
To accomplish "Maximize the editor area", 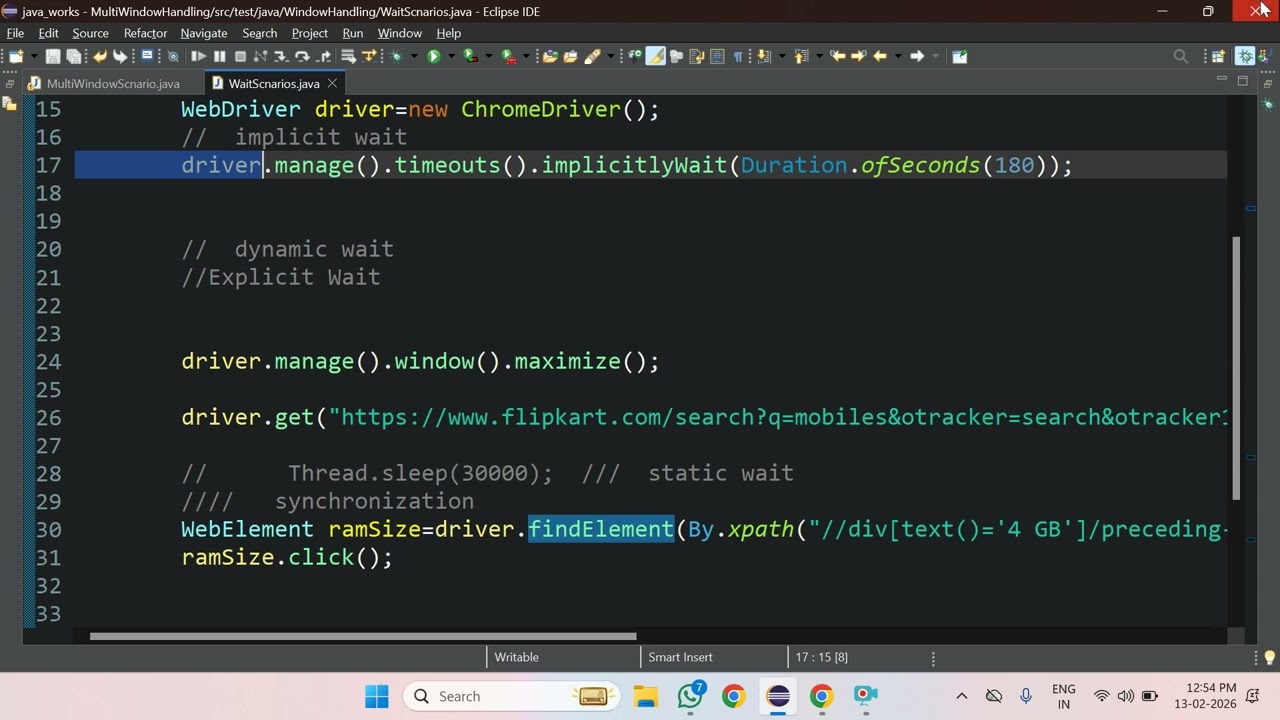I will tap(1243, 80).
